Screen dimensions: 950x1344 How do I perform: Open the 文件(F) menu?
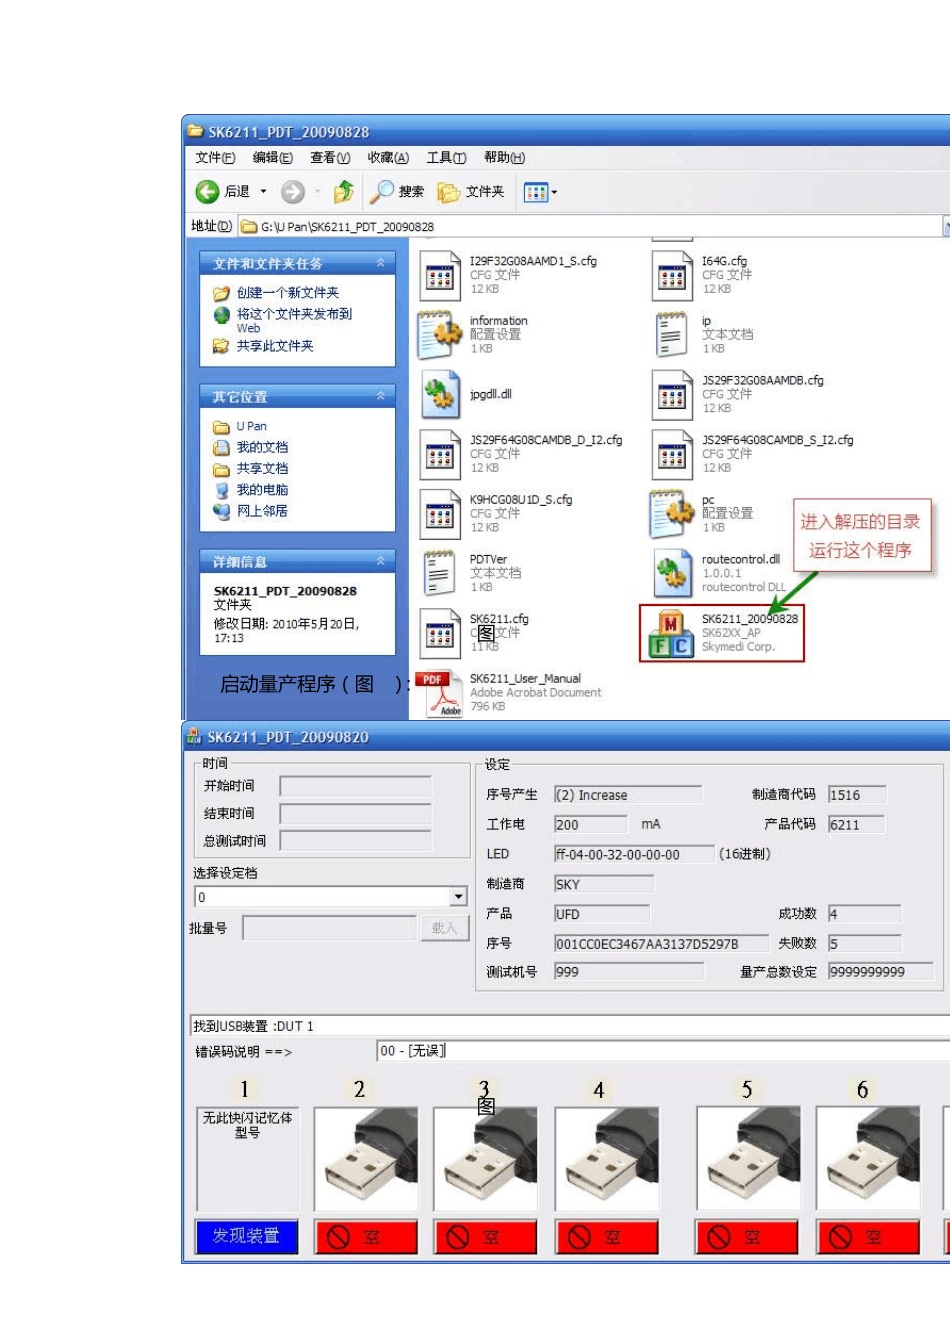click(x=215, y=158)
